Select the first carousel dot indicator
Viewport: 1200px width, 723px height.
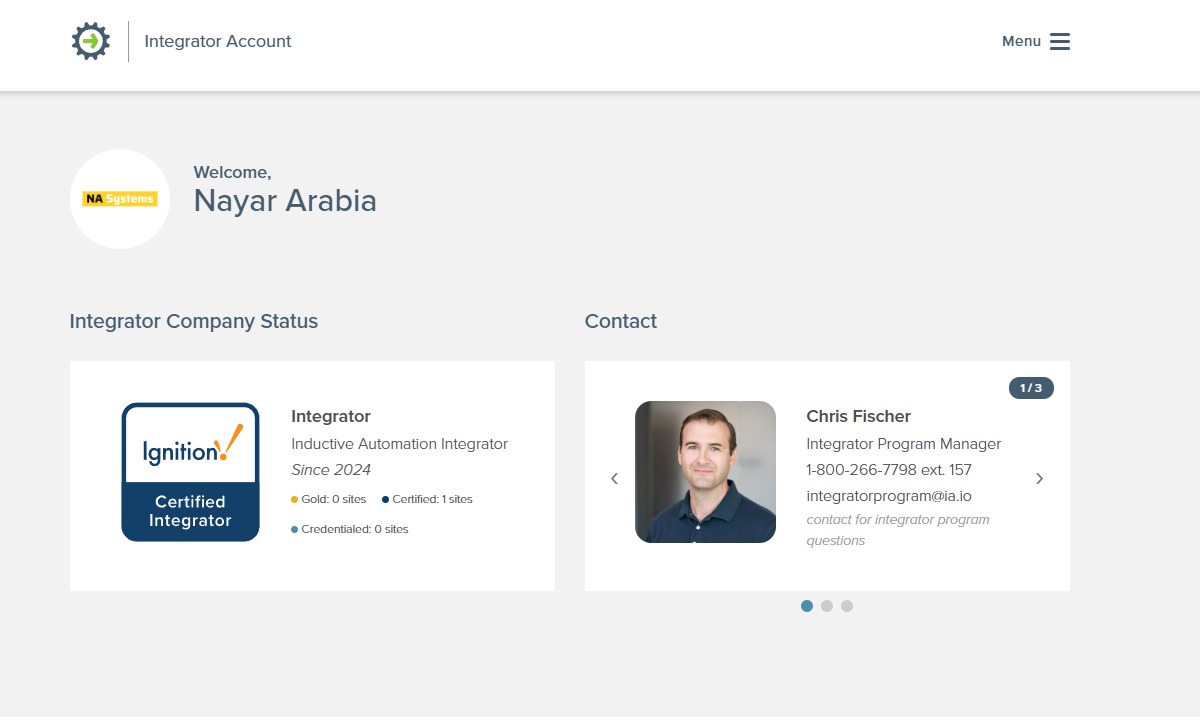807,606
